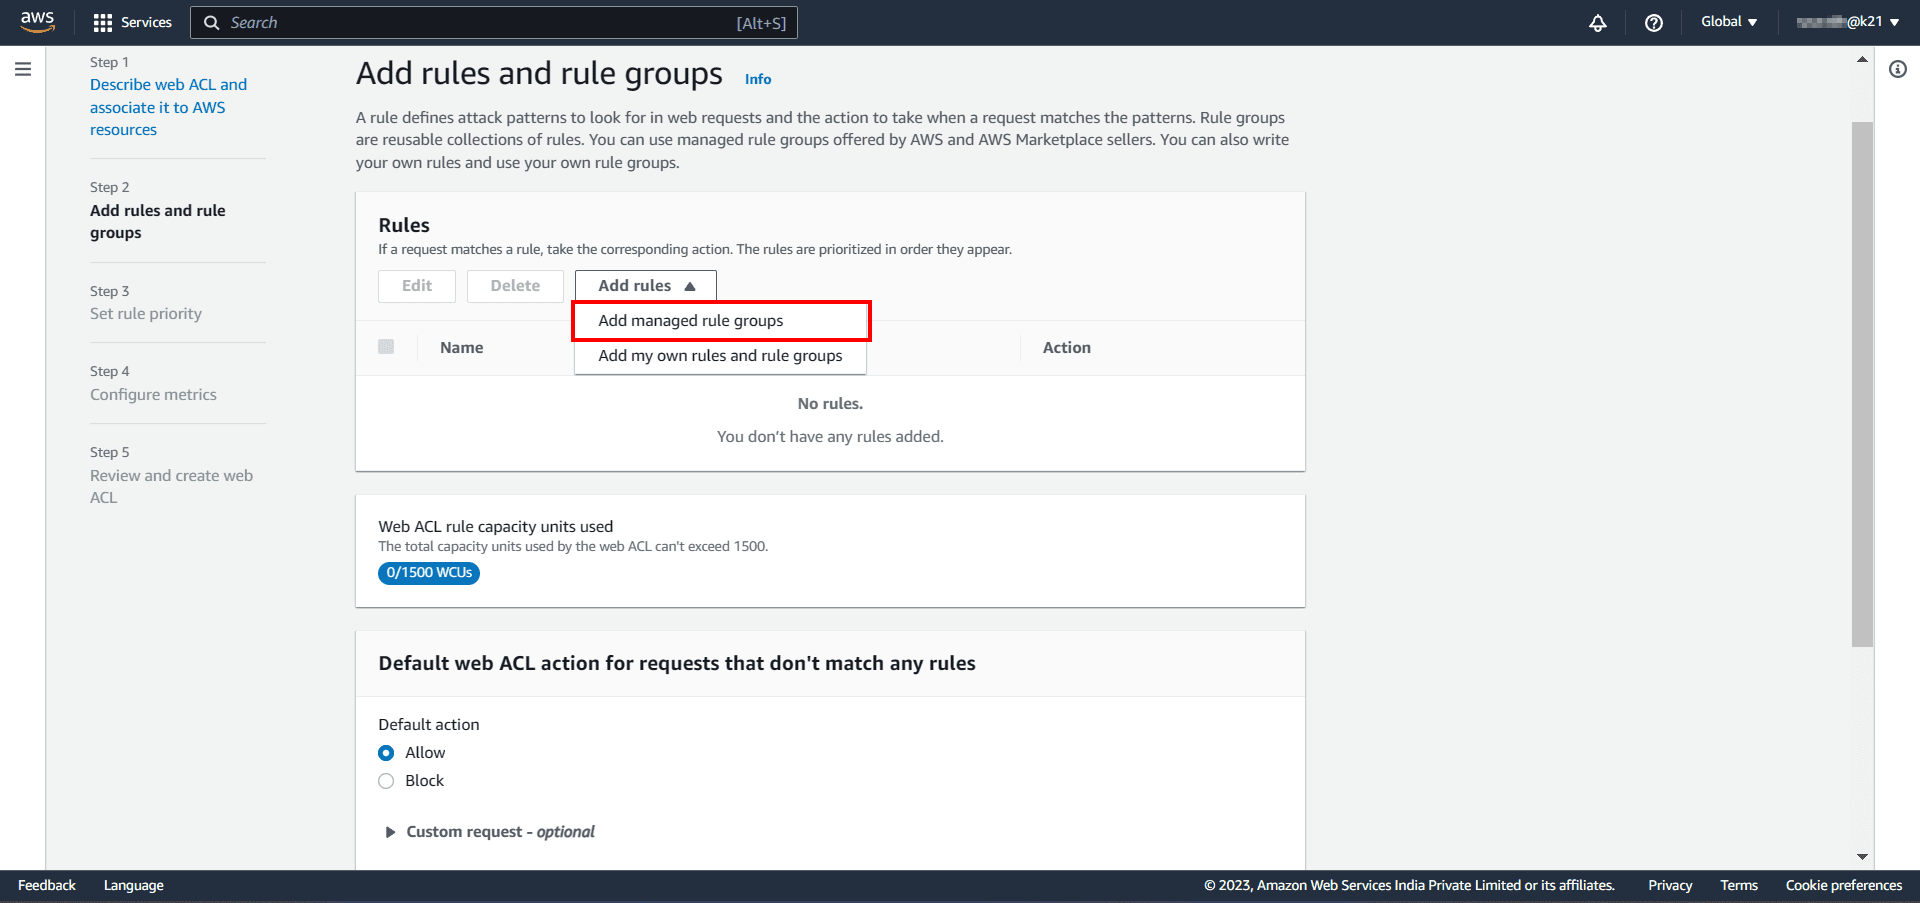1920x903 pixels.
Task: Click the page vertical scrollbar thumb
Action: coord(1862,384)
